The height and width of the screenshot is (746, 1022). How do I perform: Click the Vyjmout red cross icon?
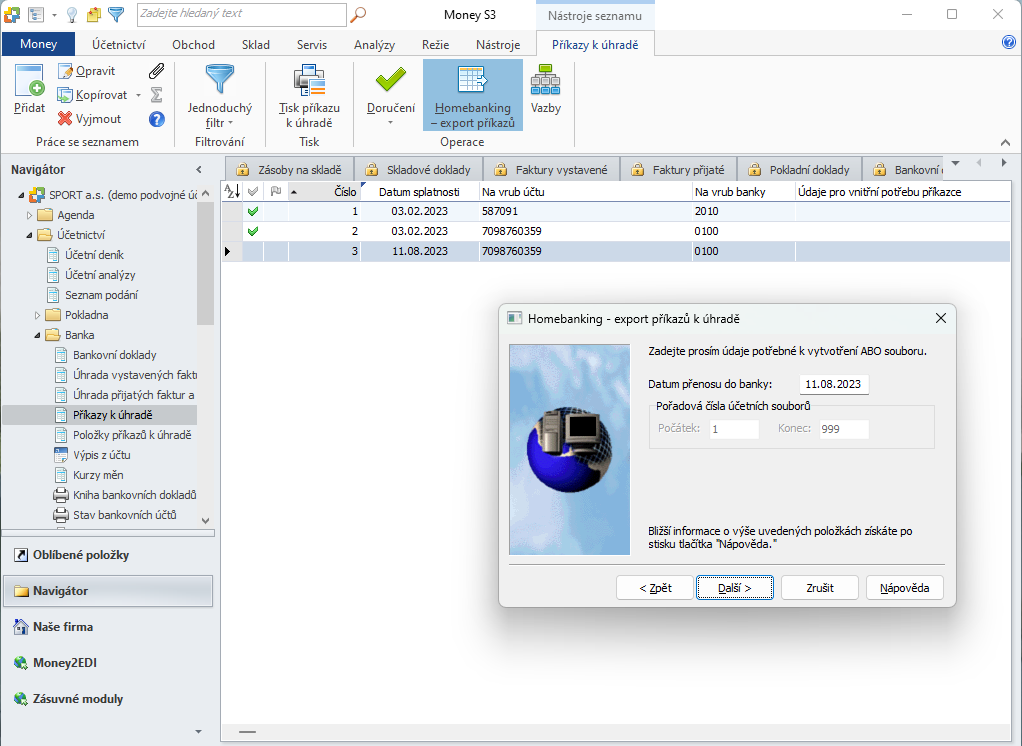click(65, 119)
